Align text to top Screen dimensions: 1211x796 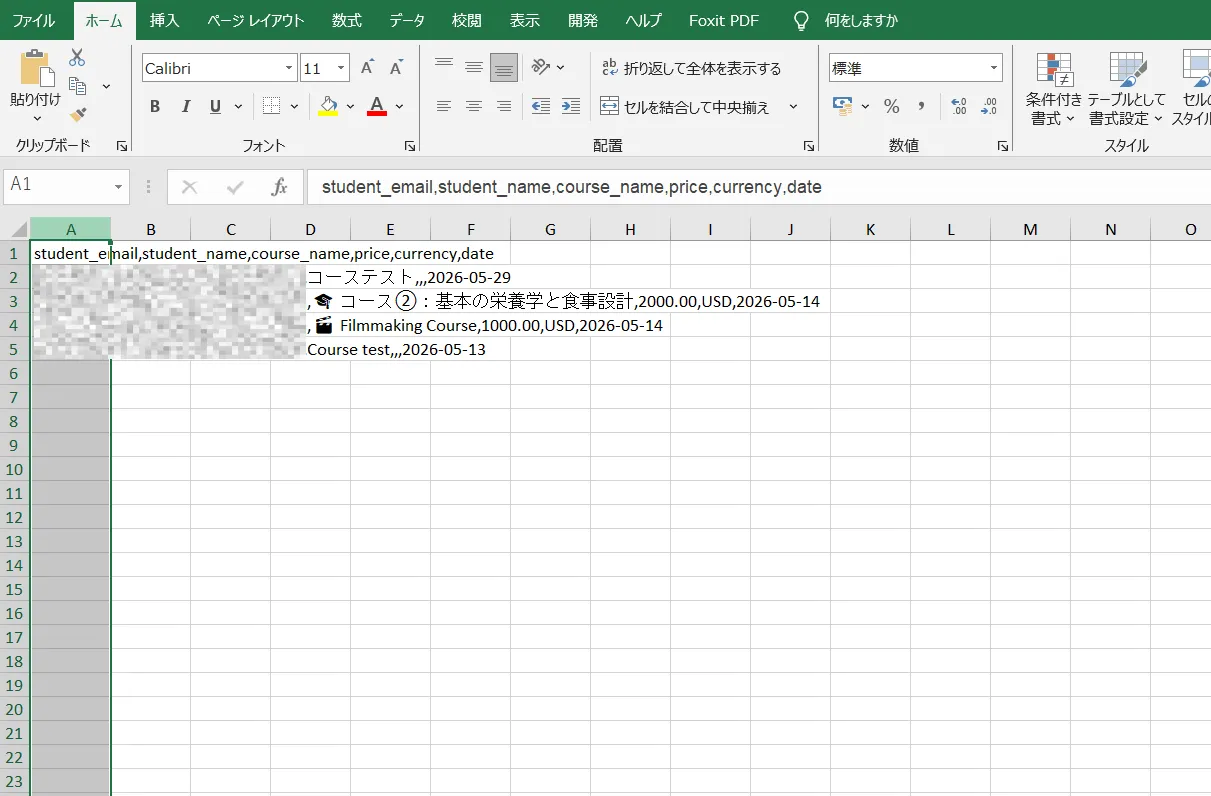pos(444,67)
